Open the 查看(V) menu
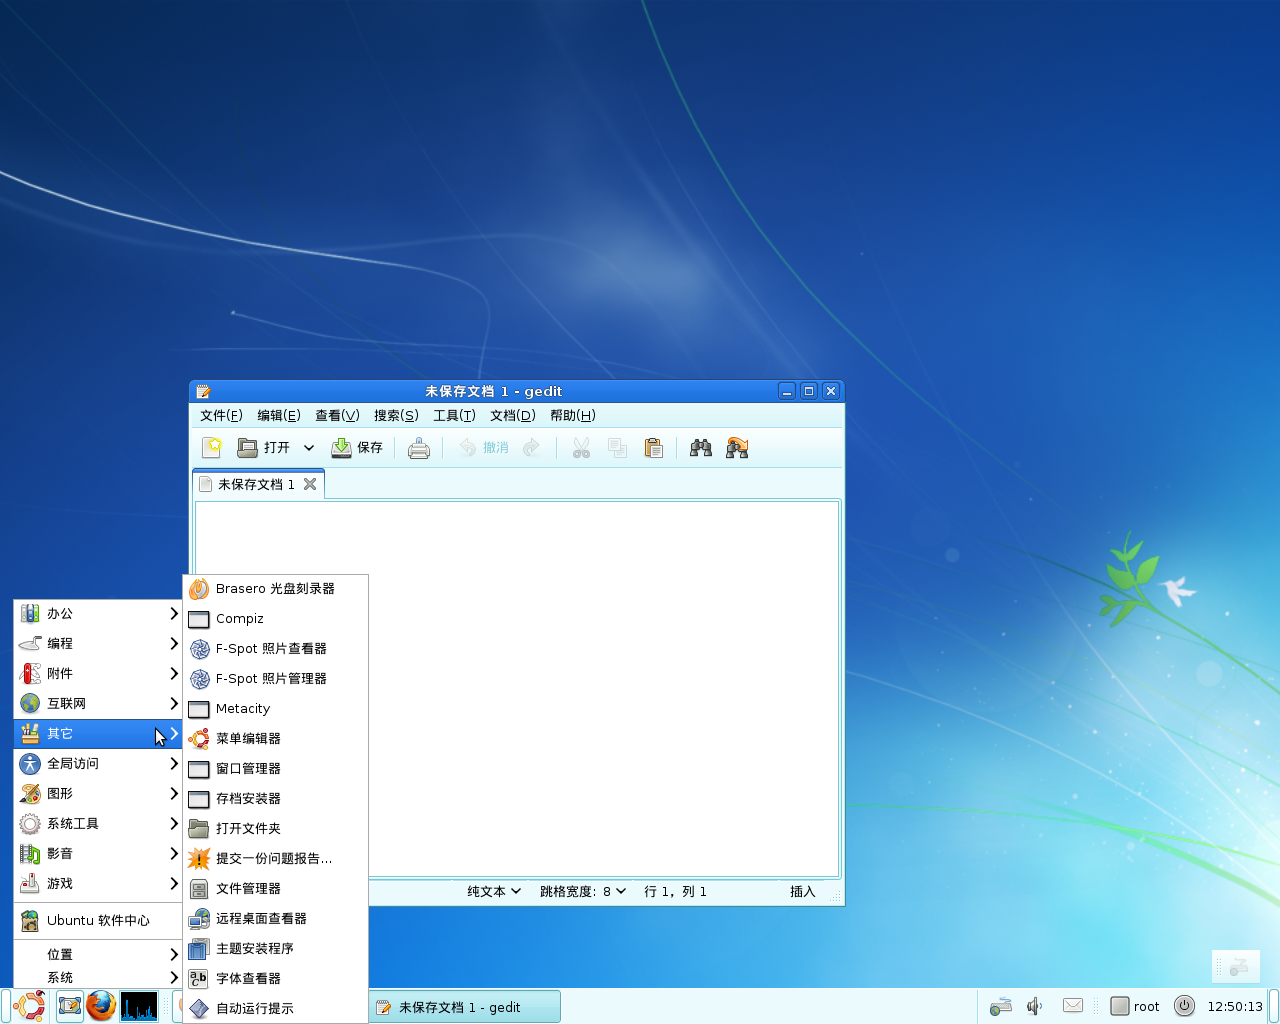Viewport: 1280px width, 1024px height. click(x=337, y=415)
